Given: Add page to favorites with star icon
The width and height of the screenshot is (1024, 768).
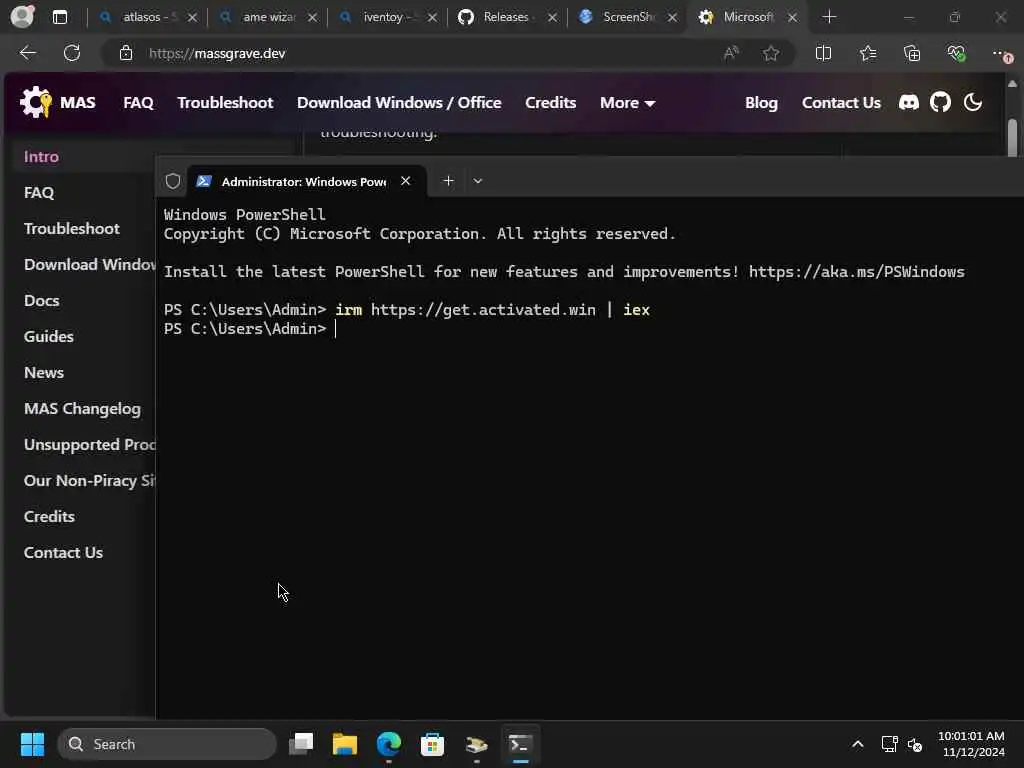Looking at the screenshot, I should tap(771, 53).
